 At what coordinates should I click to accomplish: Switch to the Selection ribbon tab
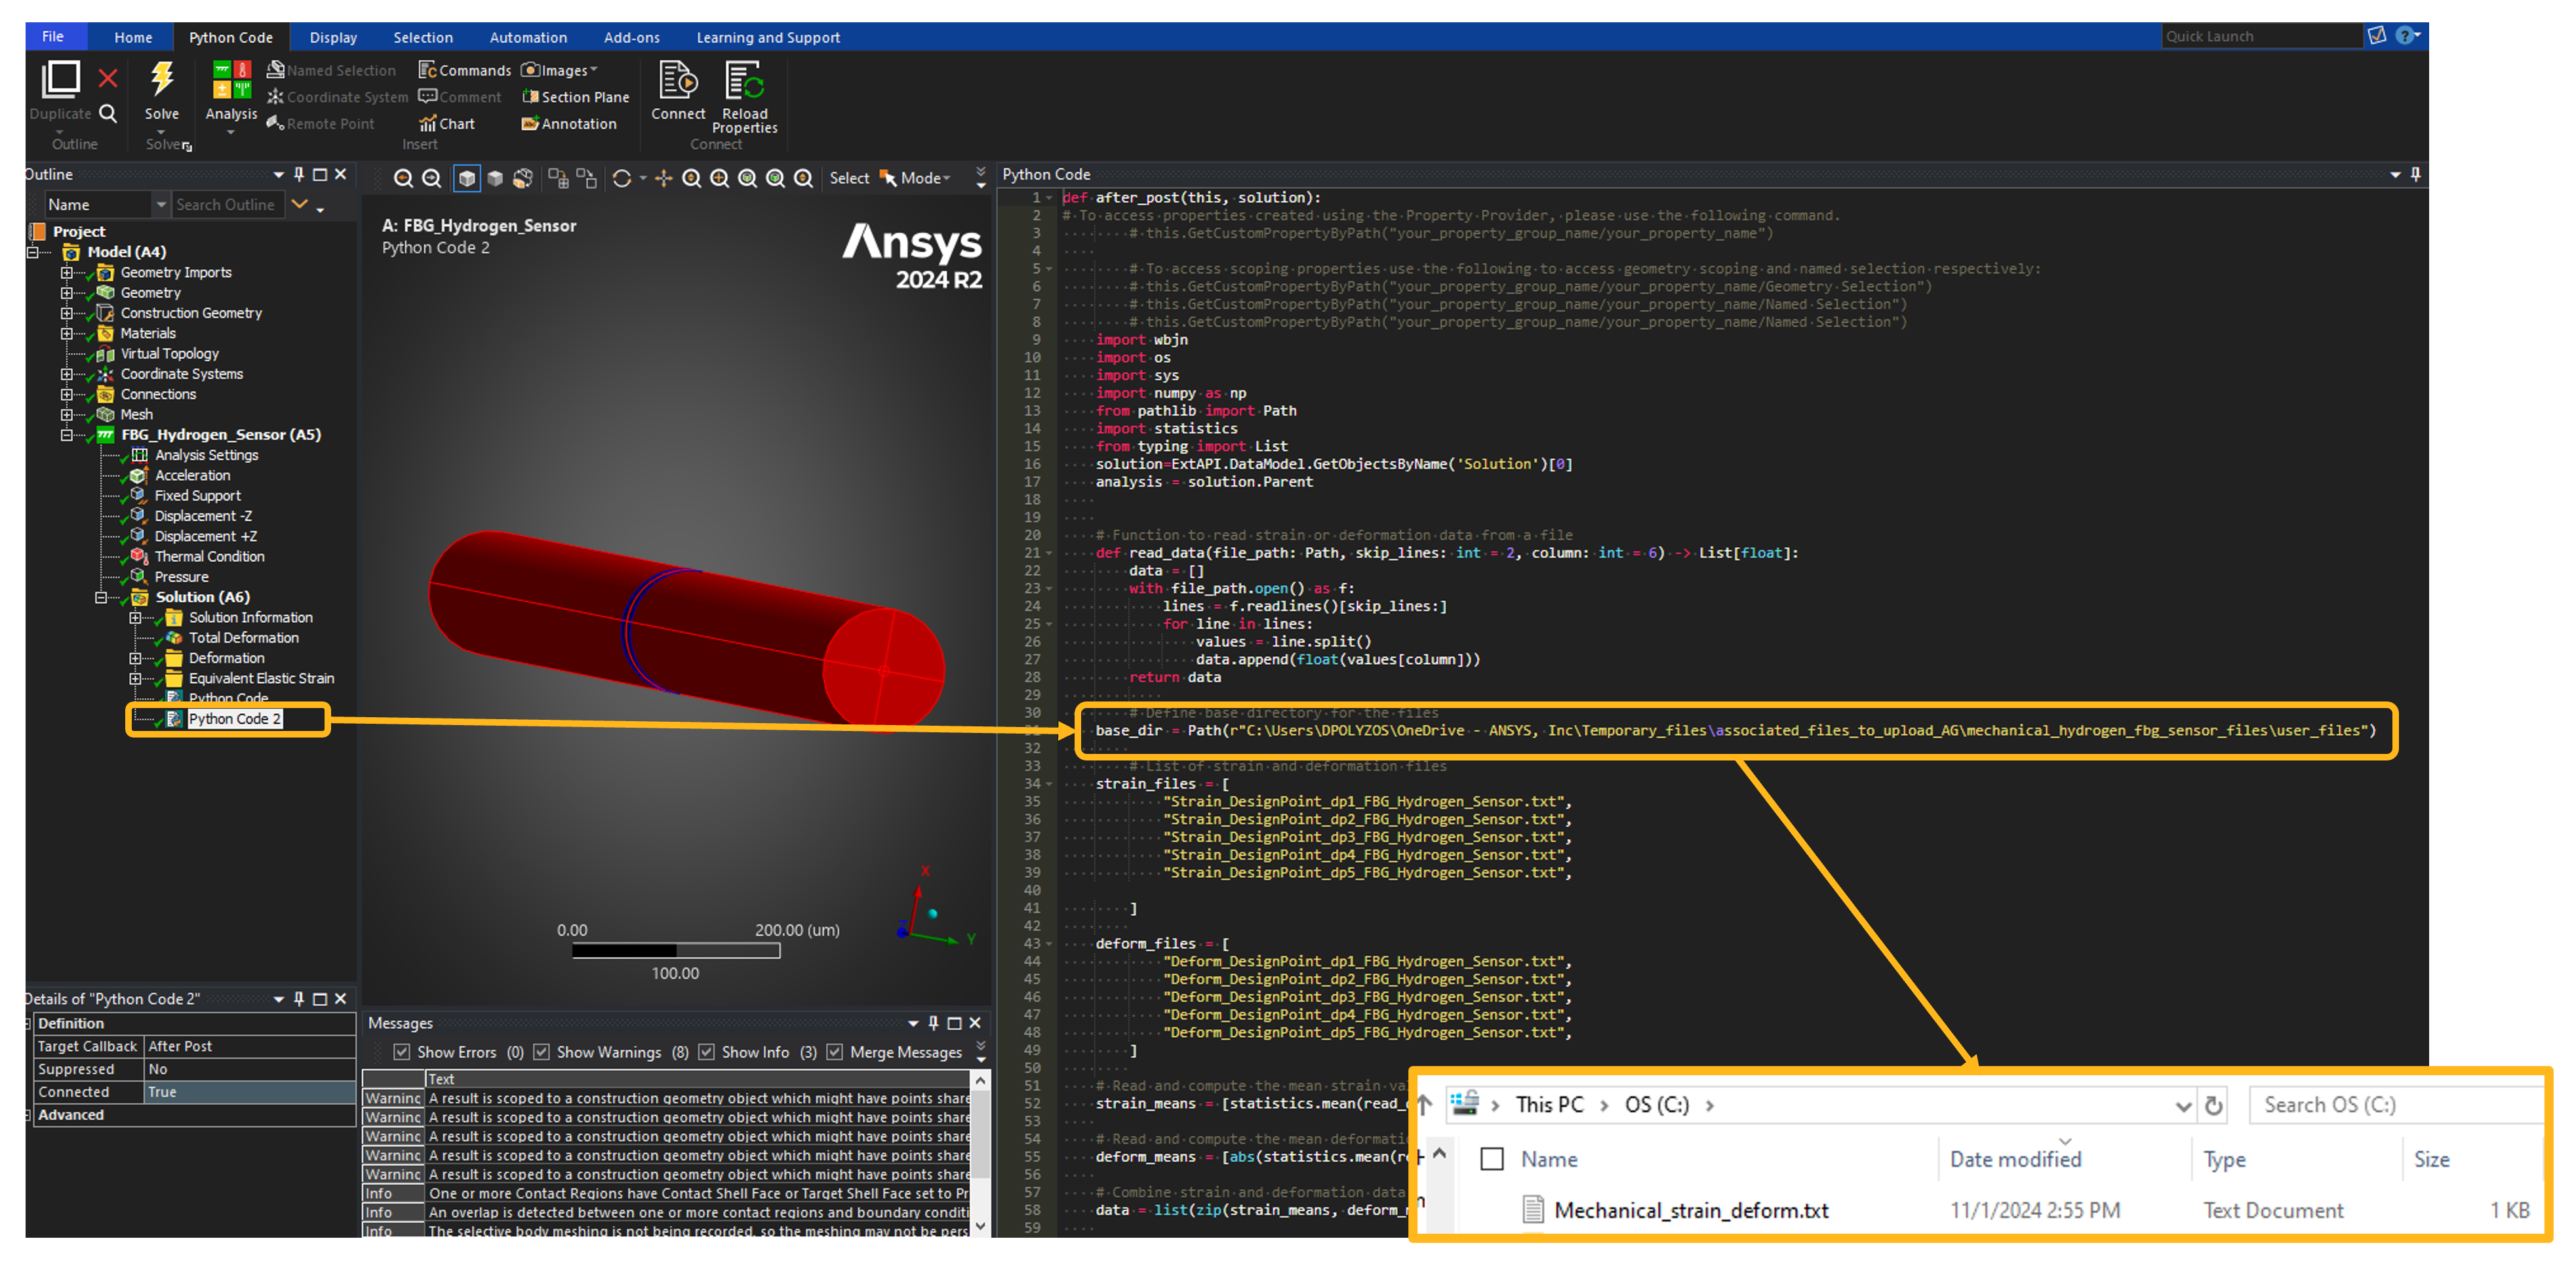pos(422,37)
